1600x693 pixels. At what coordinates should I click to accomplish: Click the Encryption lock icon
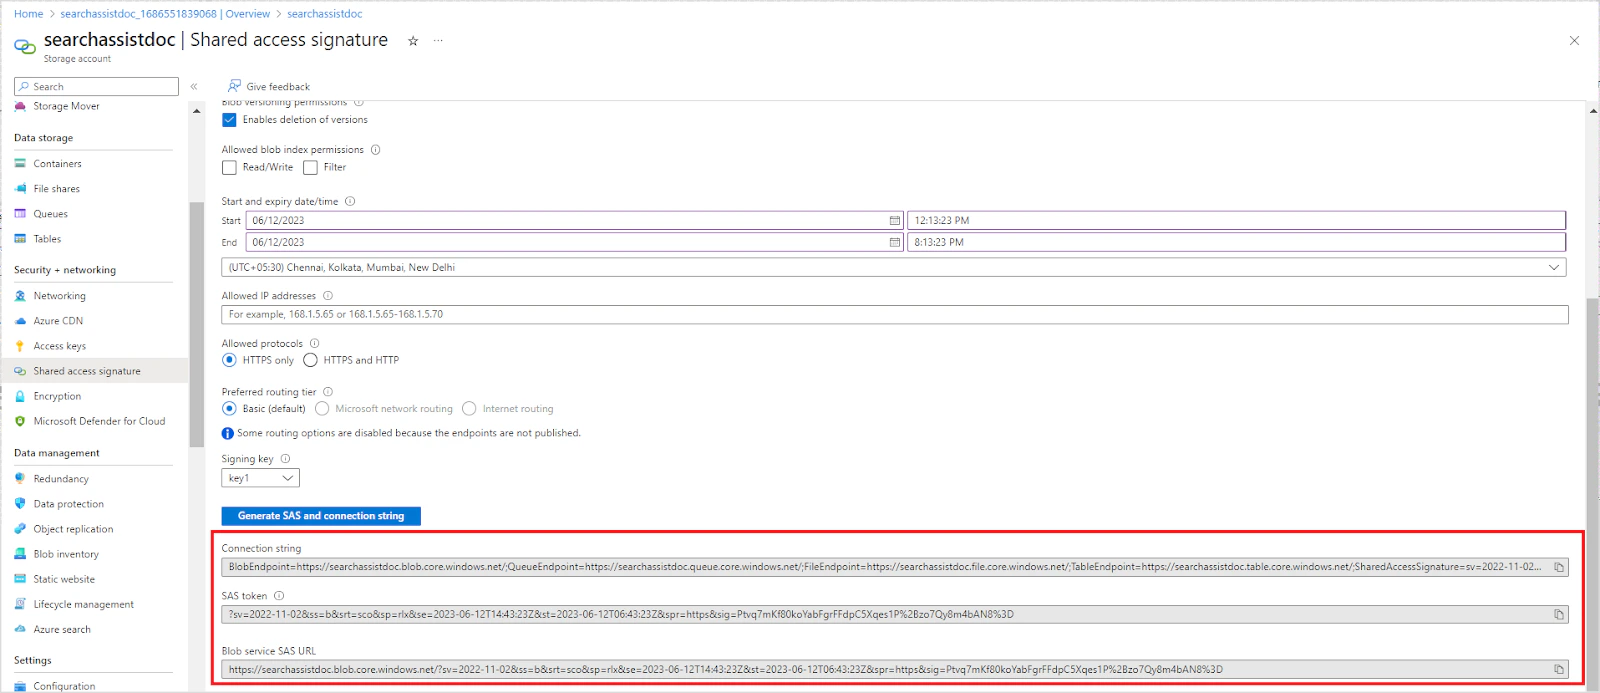point(20,396)
